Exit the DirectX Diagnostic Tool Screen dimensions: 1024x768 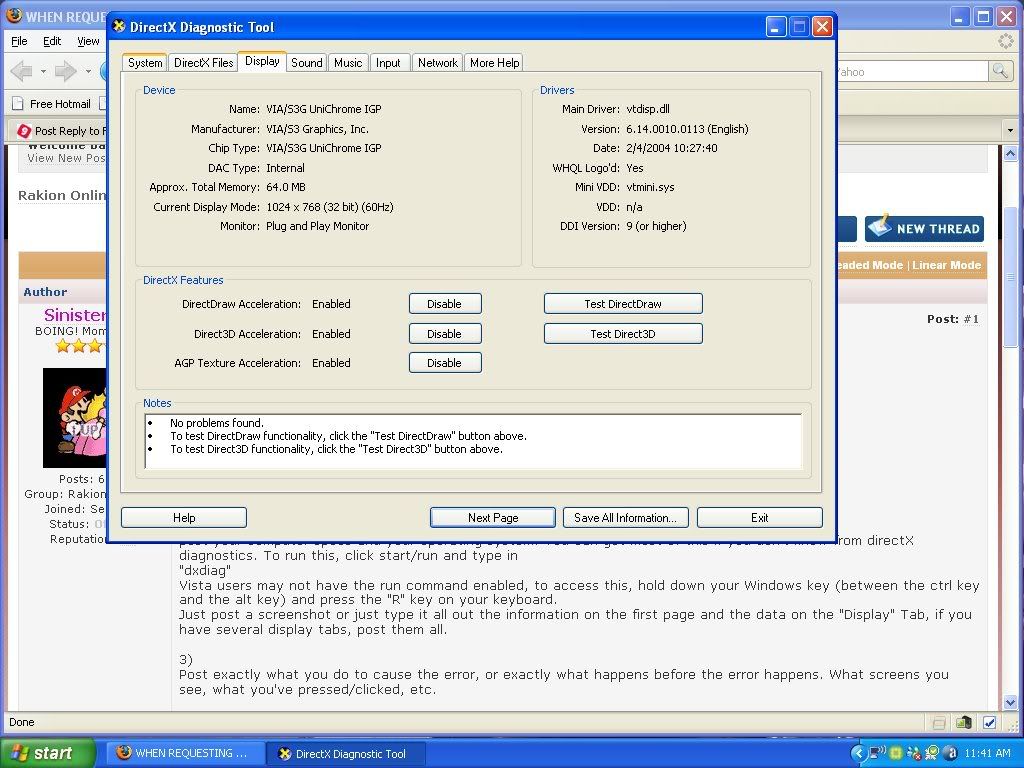pyautogui.click(x=760, y=517)
